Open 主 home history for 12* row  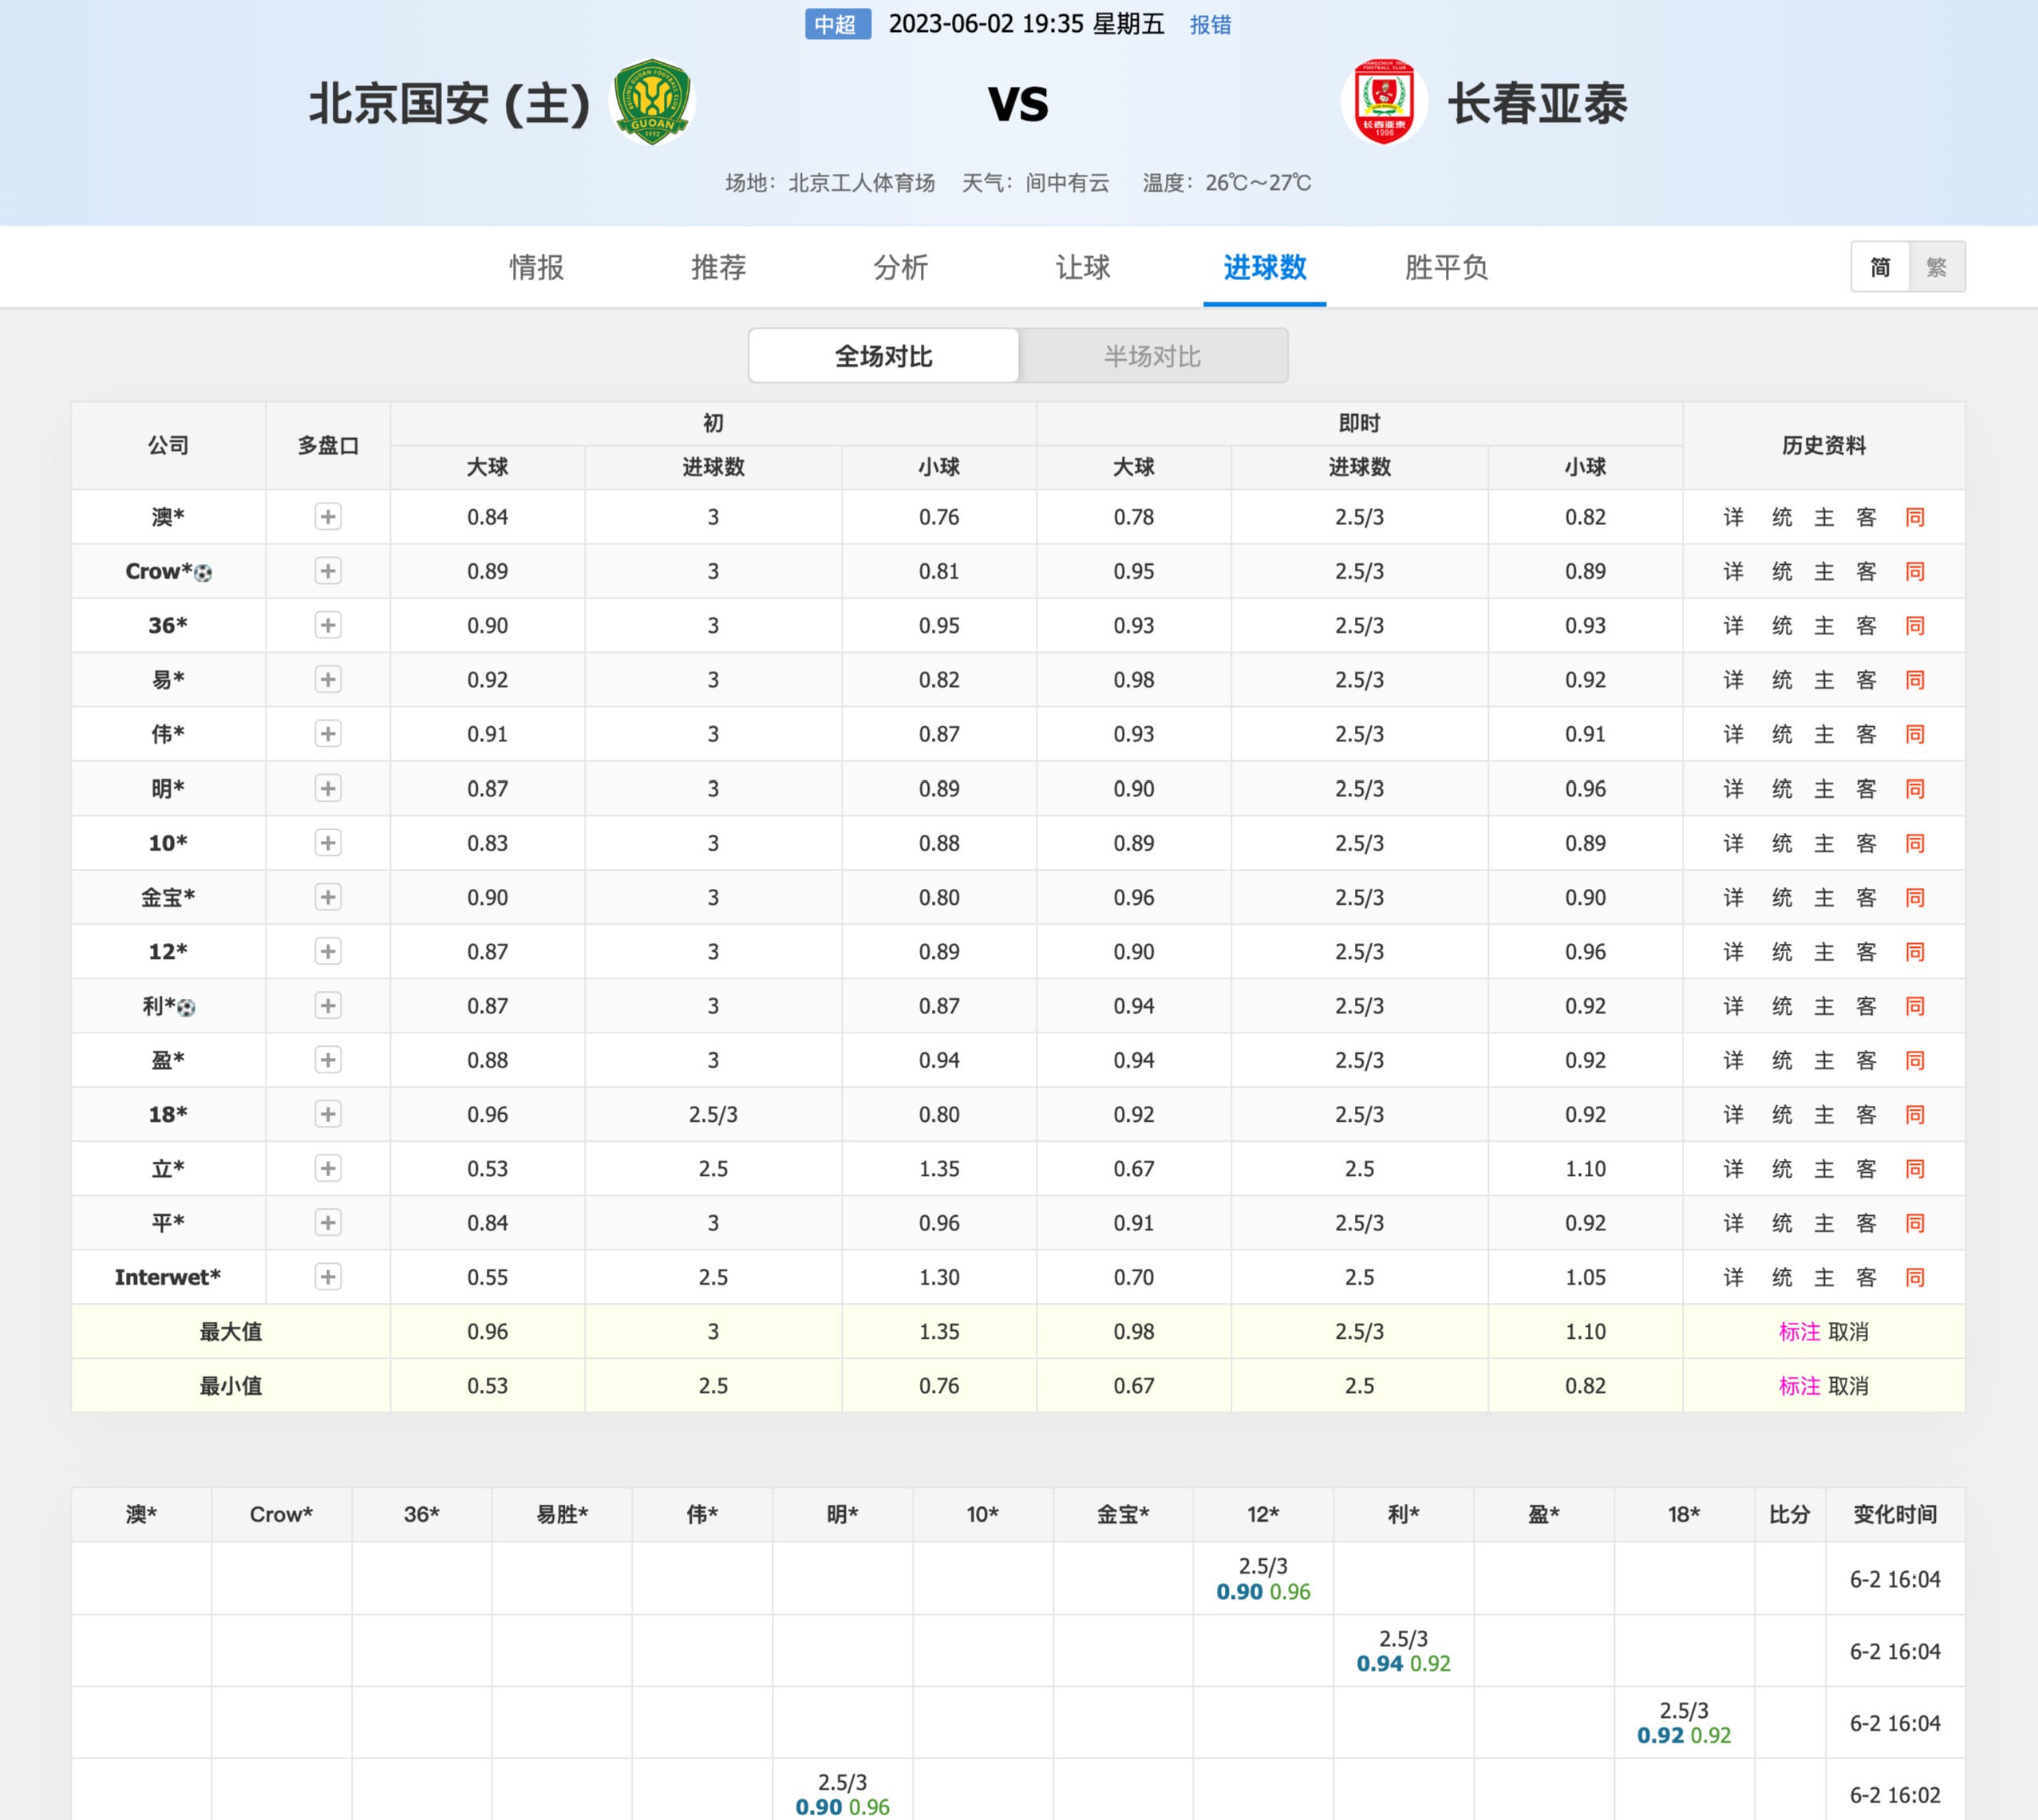(1824, 951)
